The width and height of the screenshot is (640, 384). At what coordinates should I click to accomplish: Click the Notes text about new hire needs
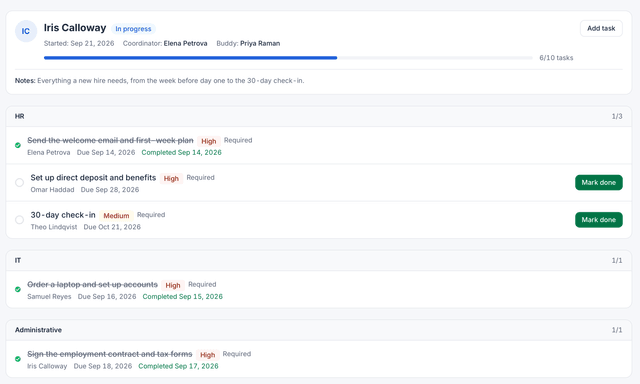click(x=160, y=81)
